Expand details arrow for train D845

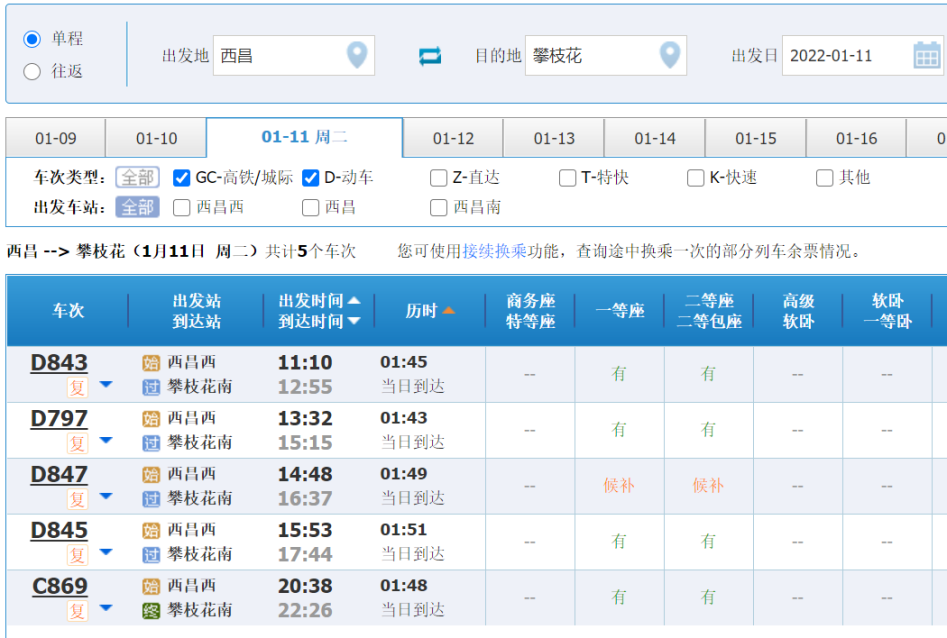coord(106,553)
